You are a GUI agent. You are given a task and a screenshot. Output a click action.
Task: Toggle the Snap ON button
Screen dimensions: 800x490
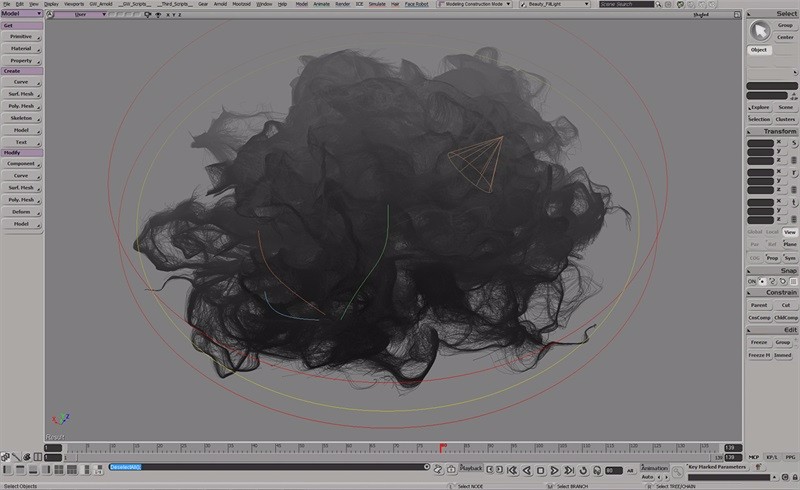[753, 282]
